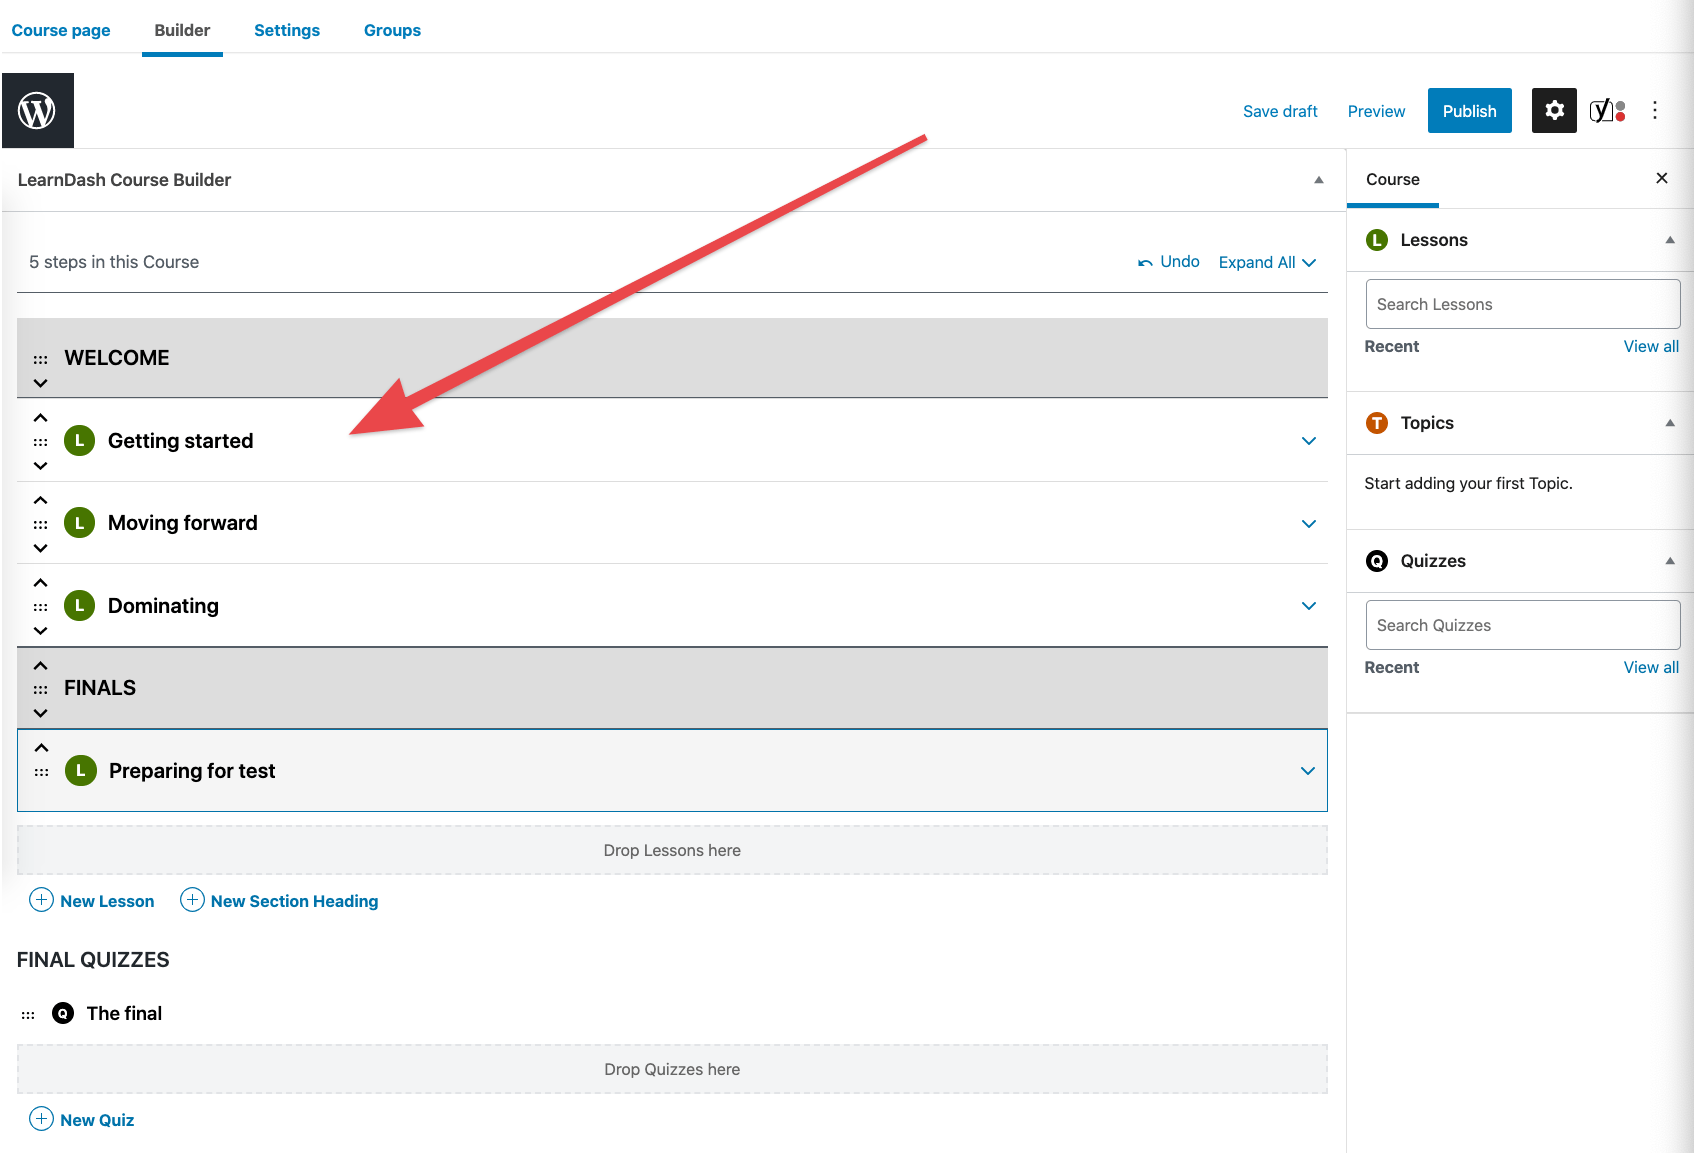Move the Getting started lesson up

point(40,418)
